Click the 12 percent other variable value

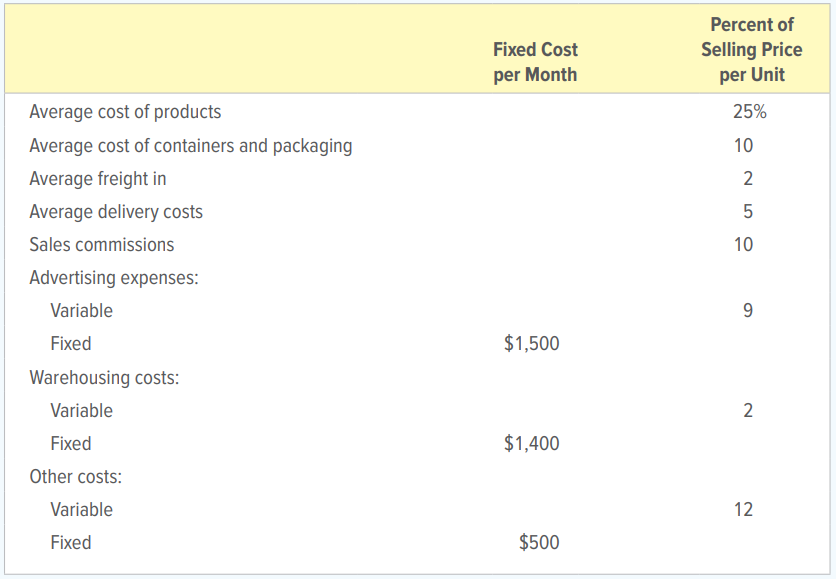[743, 510]
